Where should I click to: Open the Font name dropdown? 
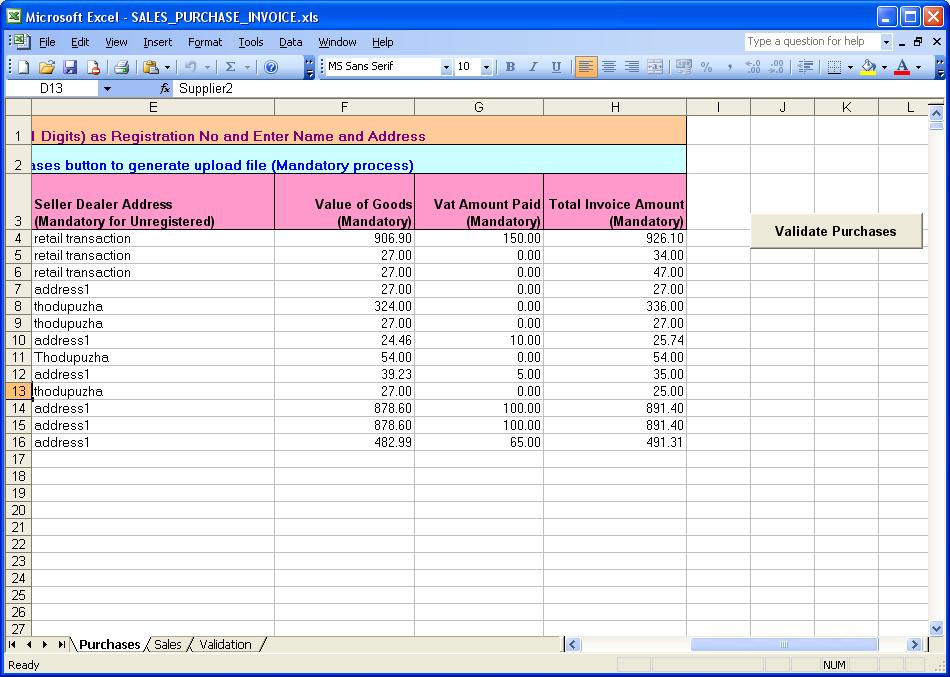tap(447, 67)
